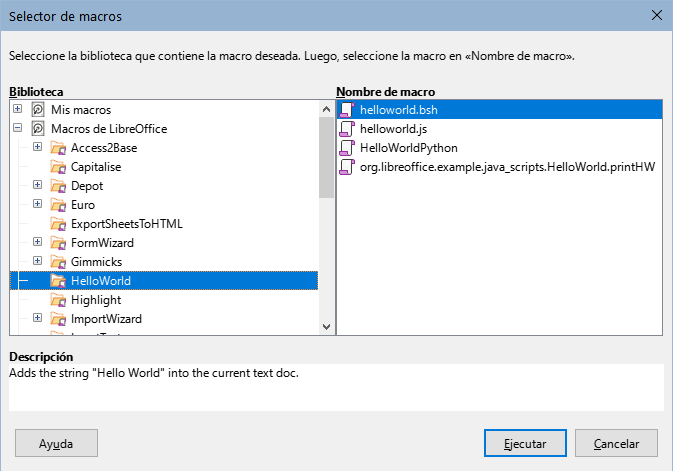
Task: Expand the Gimmicks library
Action: click(37, 261)
